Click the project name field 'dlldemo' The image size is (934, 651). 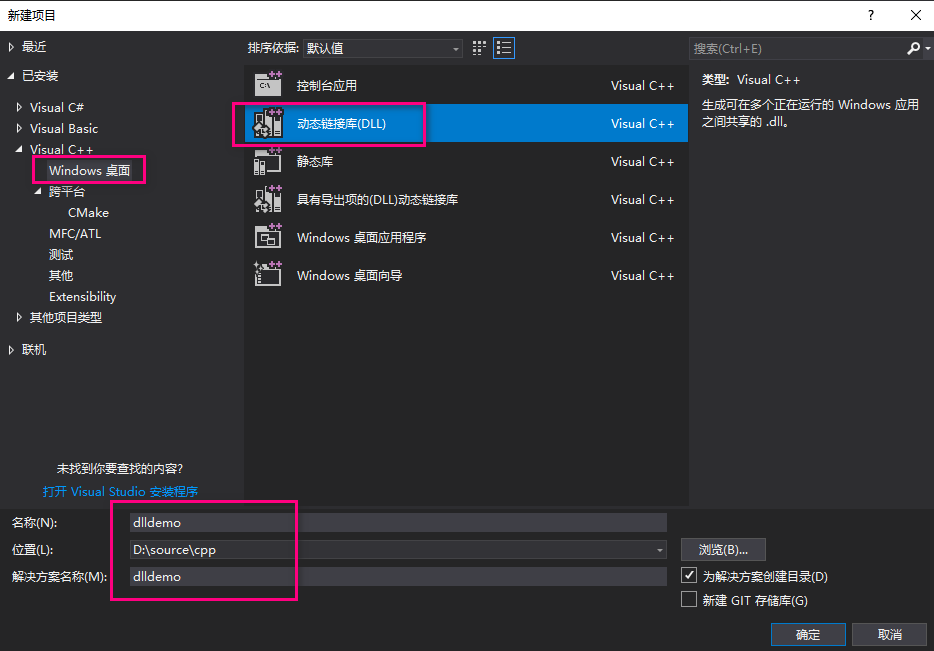click(x=398, y=522)
